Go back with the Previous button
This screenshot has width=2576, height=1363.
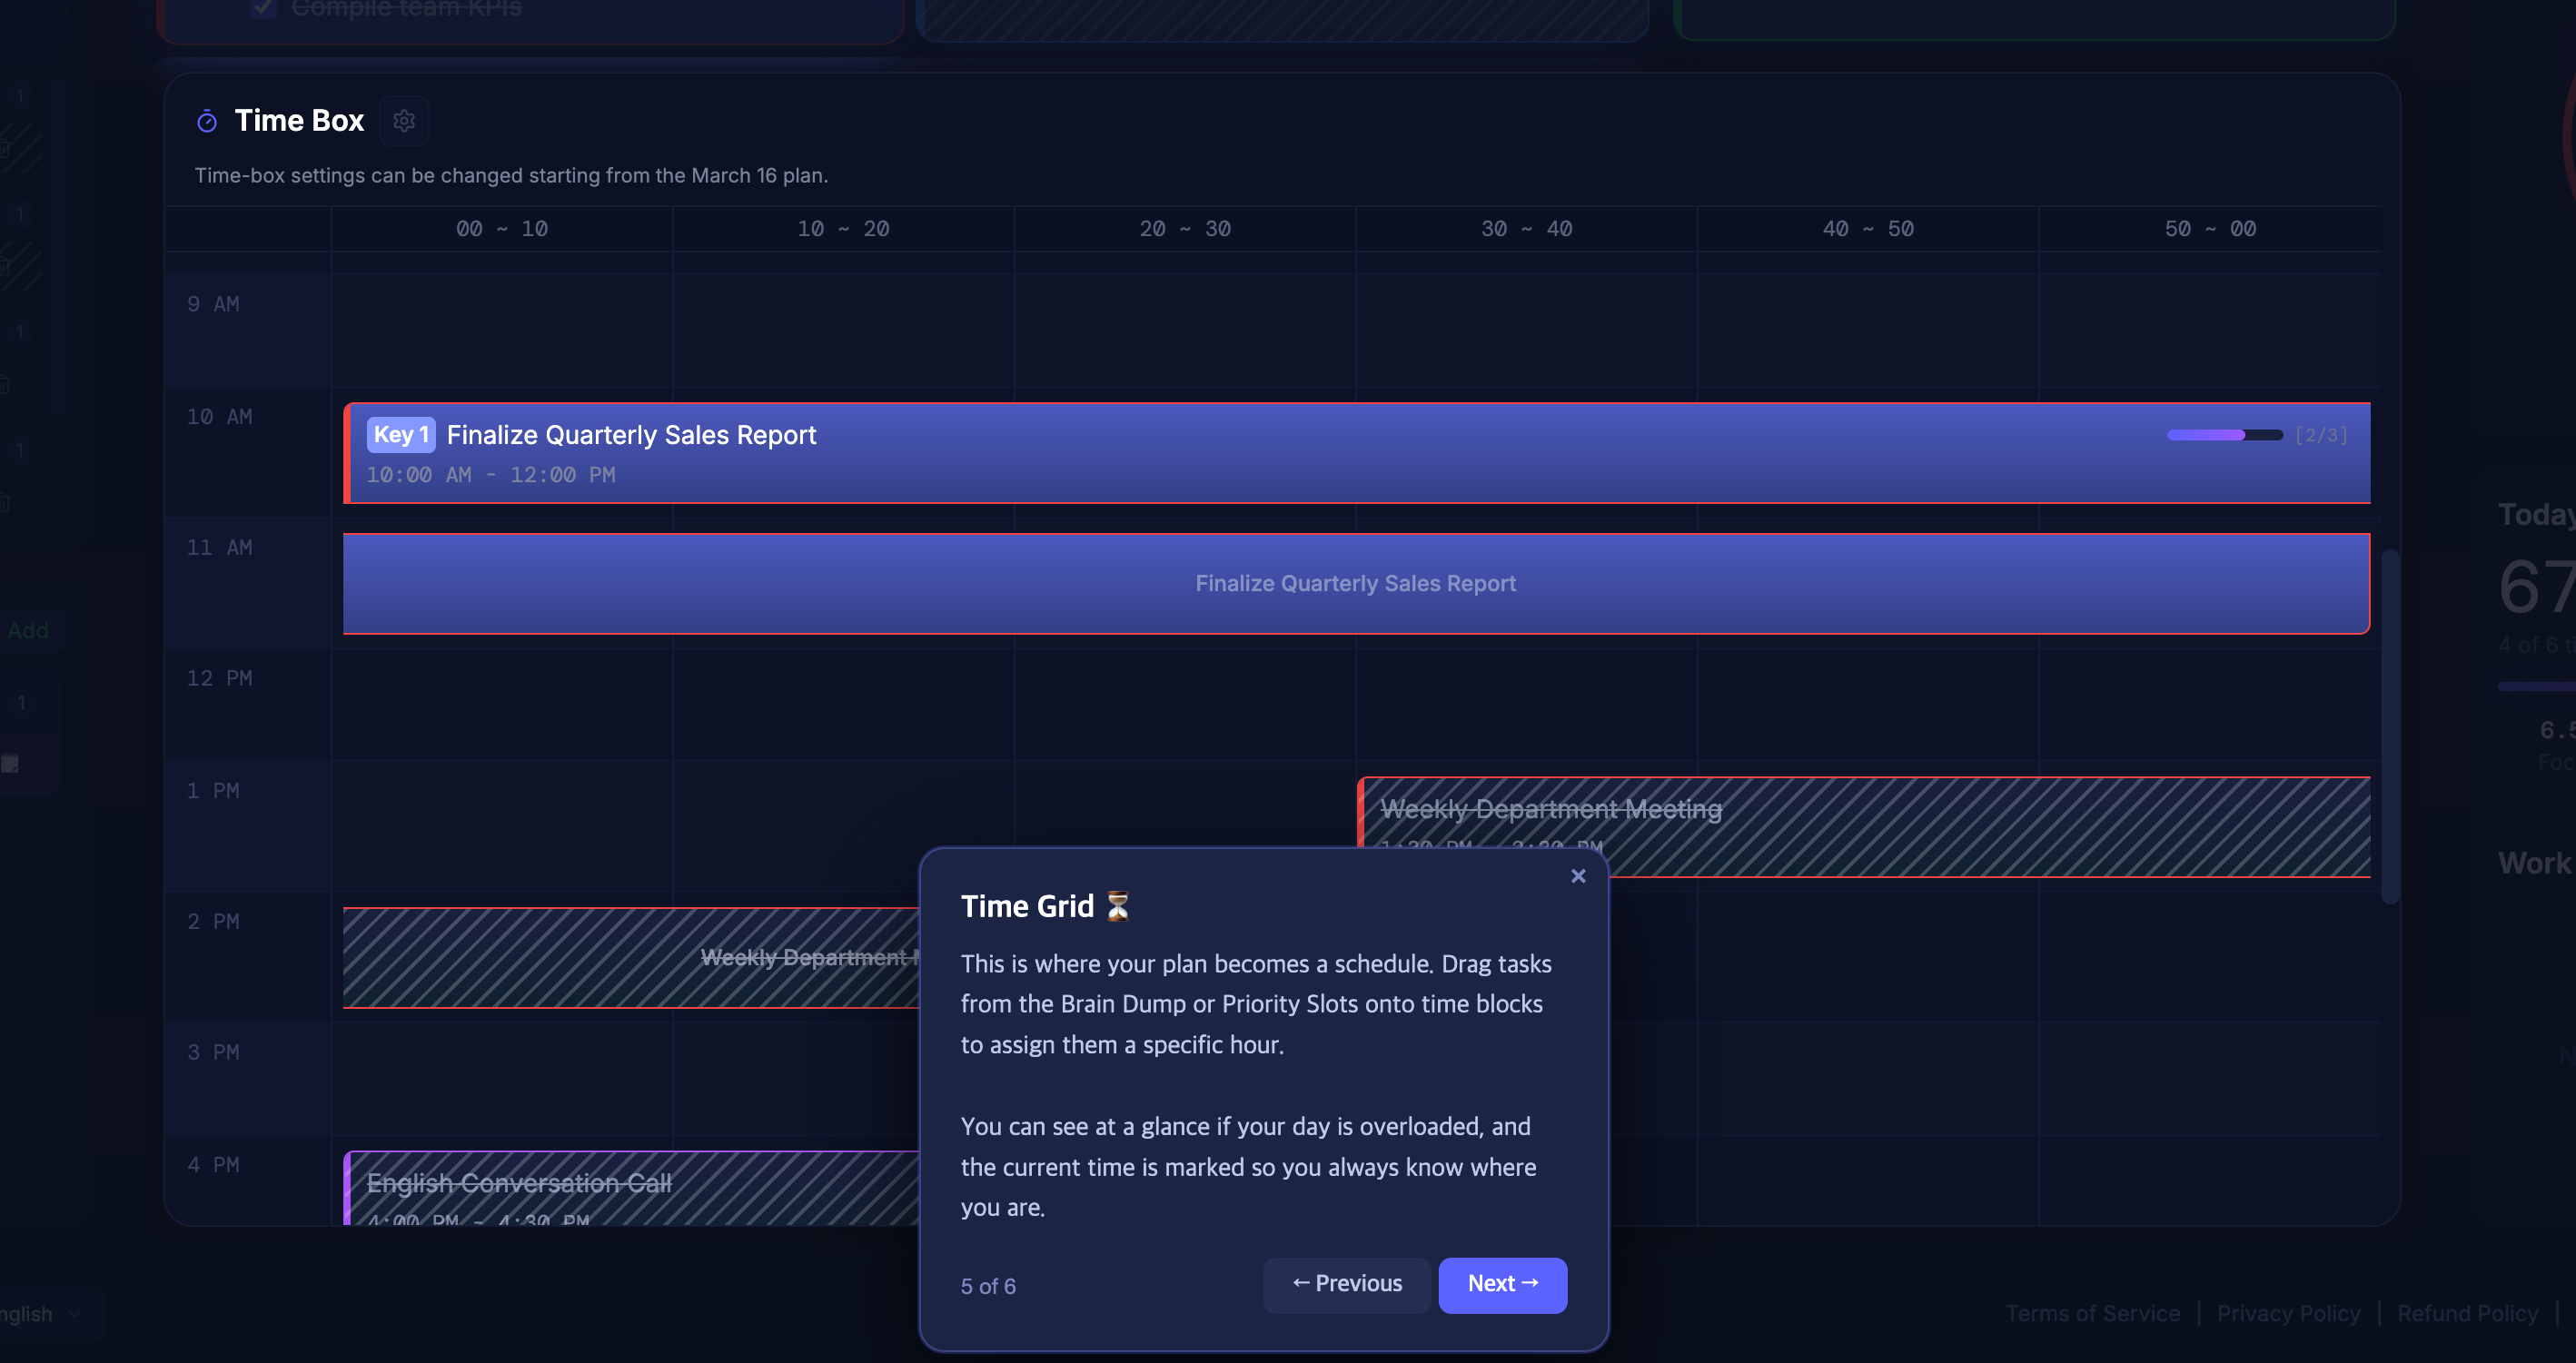point(1346,1284)
